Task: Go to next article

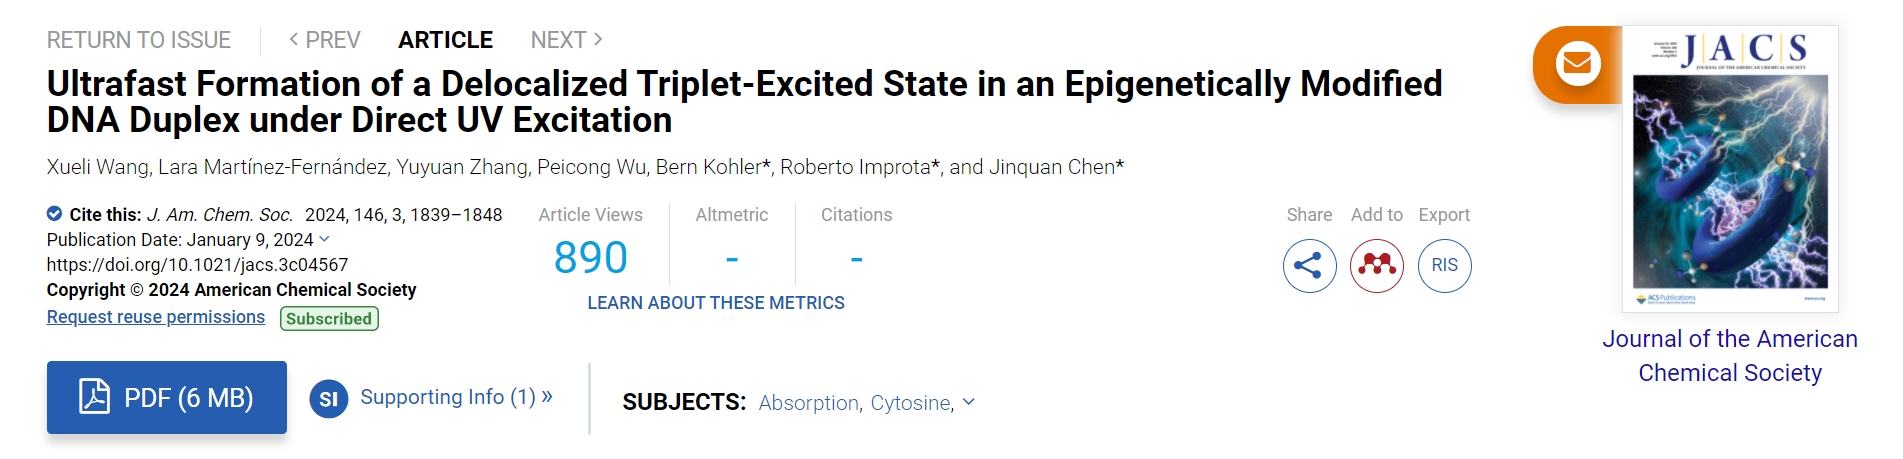Action: [566, 40]
